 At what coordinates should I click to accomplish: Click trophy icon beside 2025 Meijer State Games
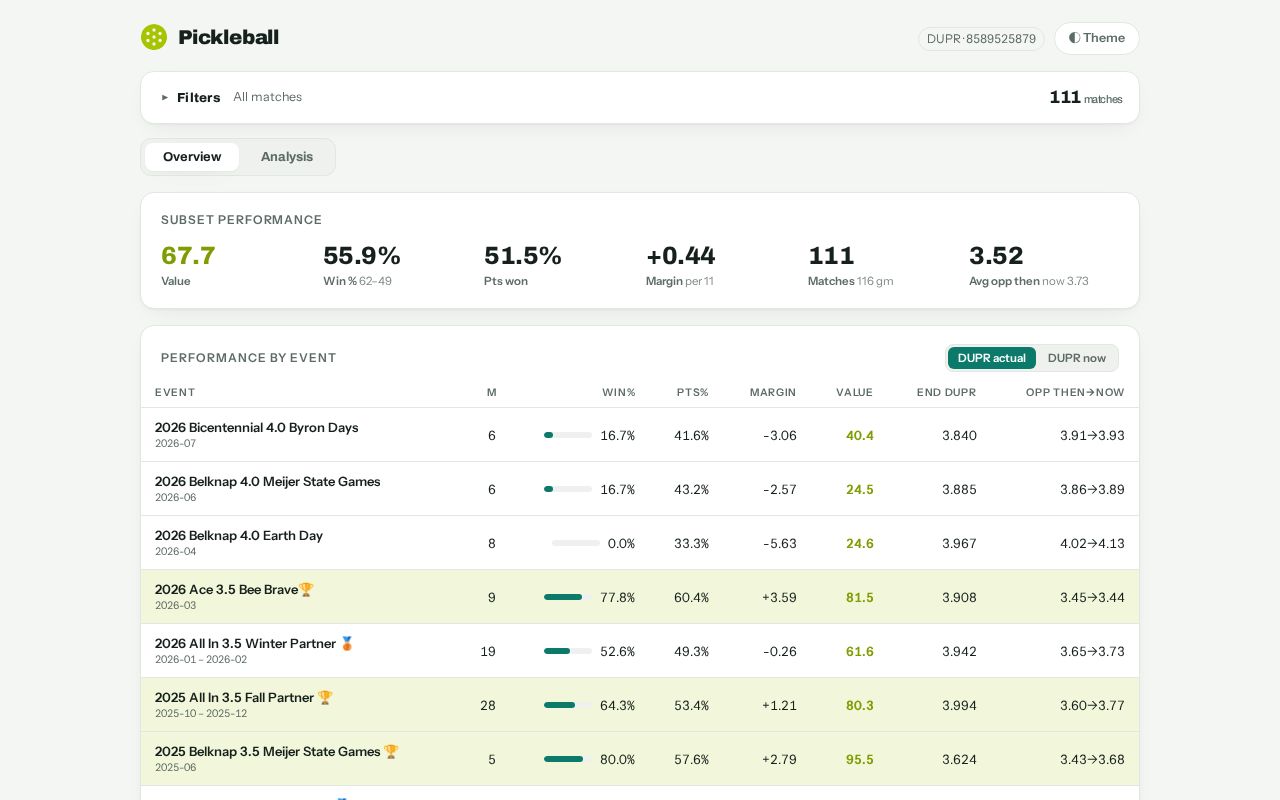tap(391, 752)
